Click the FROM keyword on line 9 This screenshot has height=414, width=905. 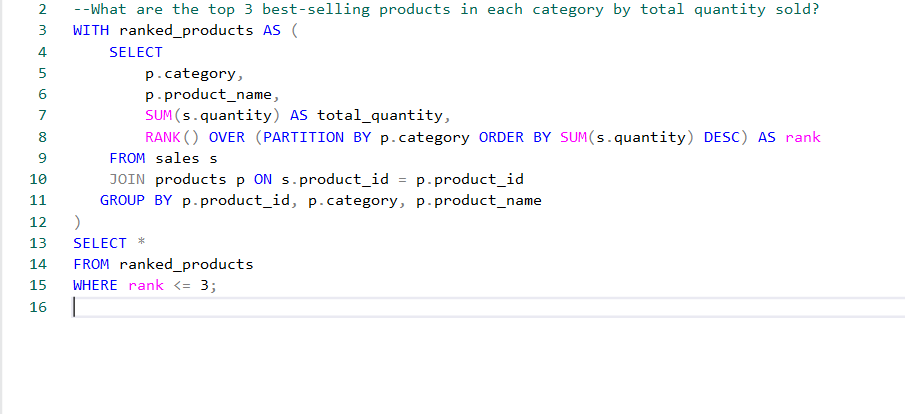click(127, 158)
